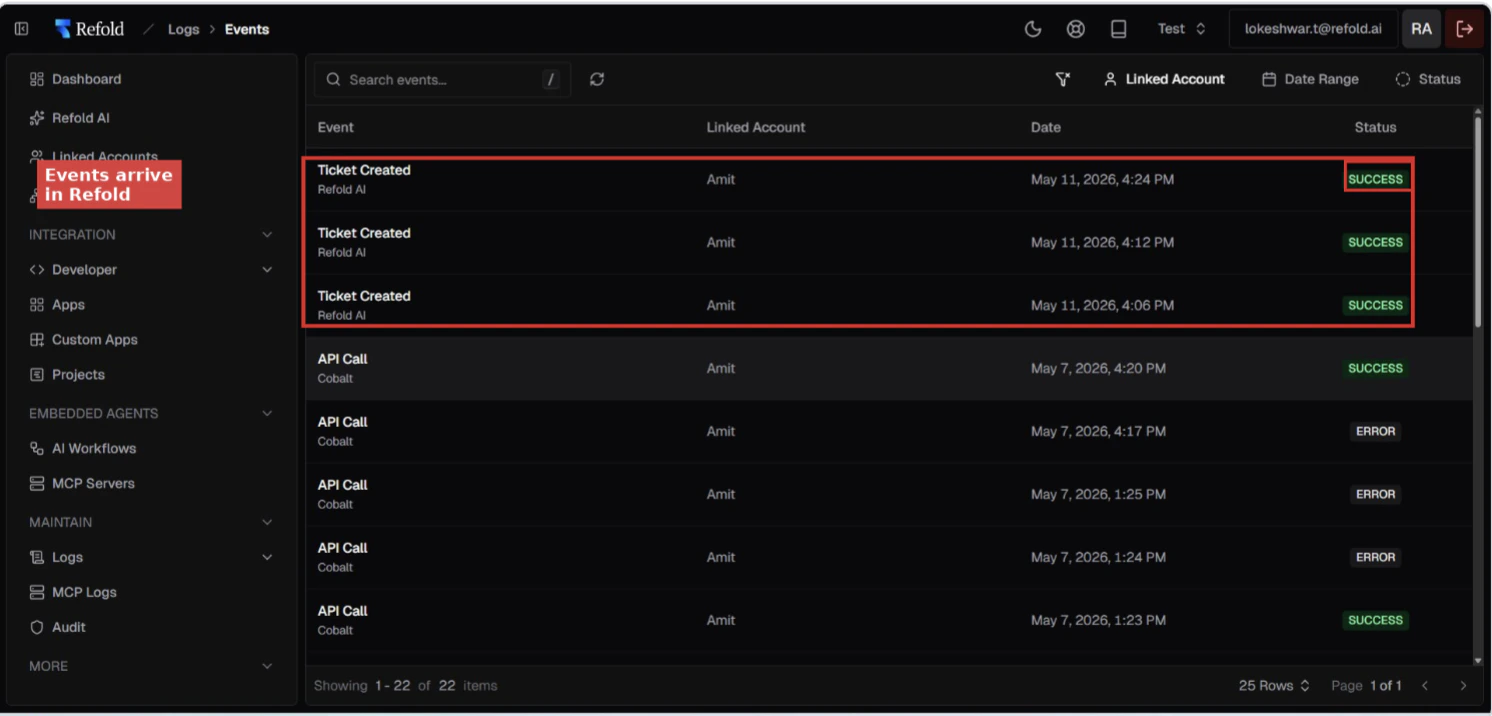
Task: Open the help lifebuoy icon
Action: click(x=1076, y=29)
